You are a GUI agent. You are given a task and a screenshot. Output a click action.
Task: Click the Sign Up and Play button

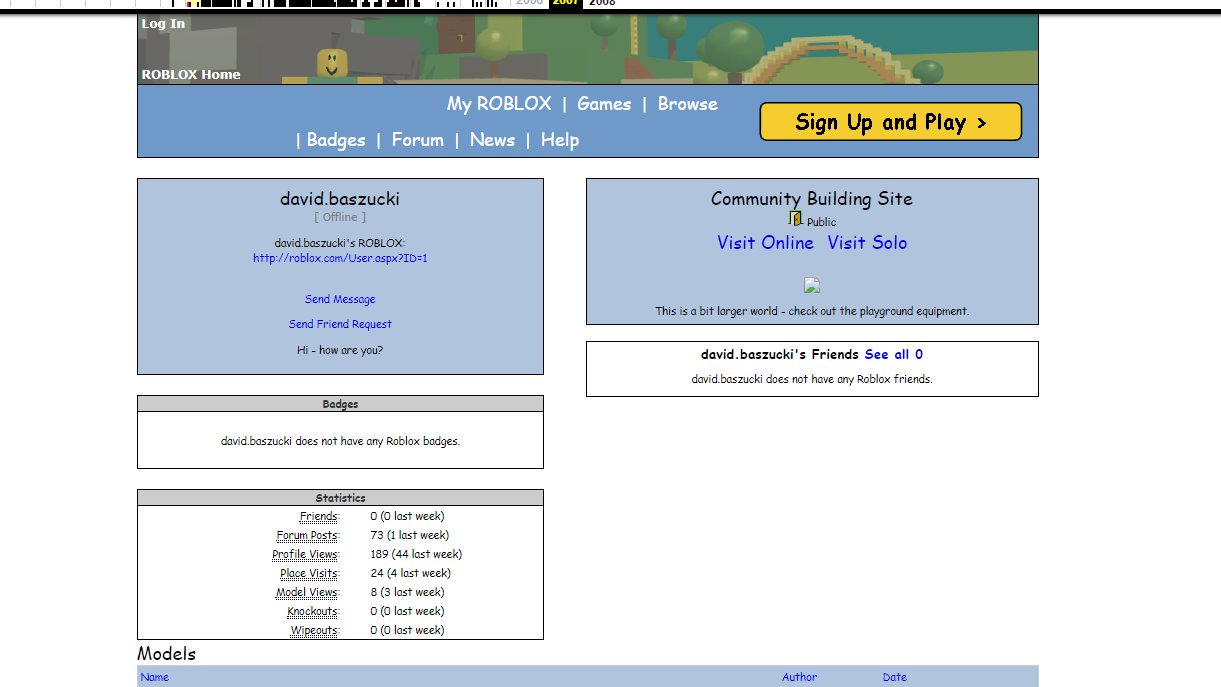click(x=891, y=122)
